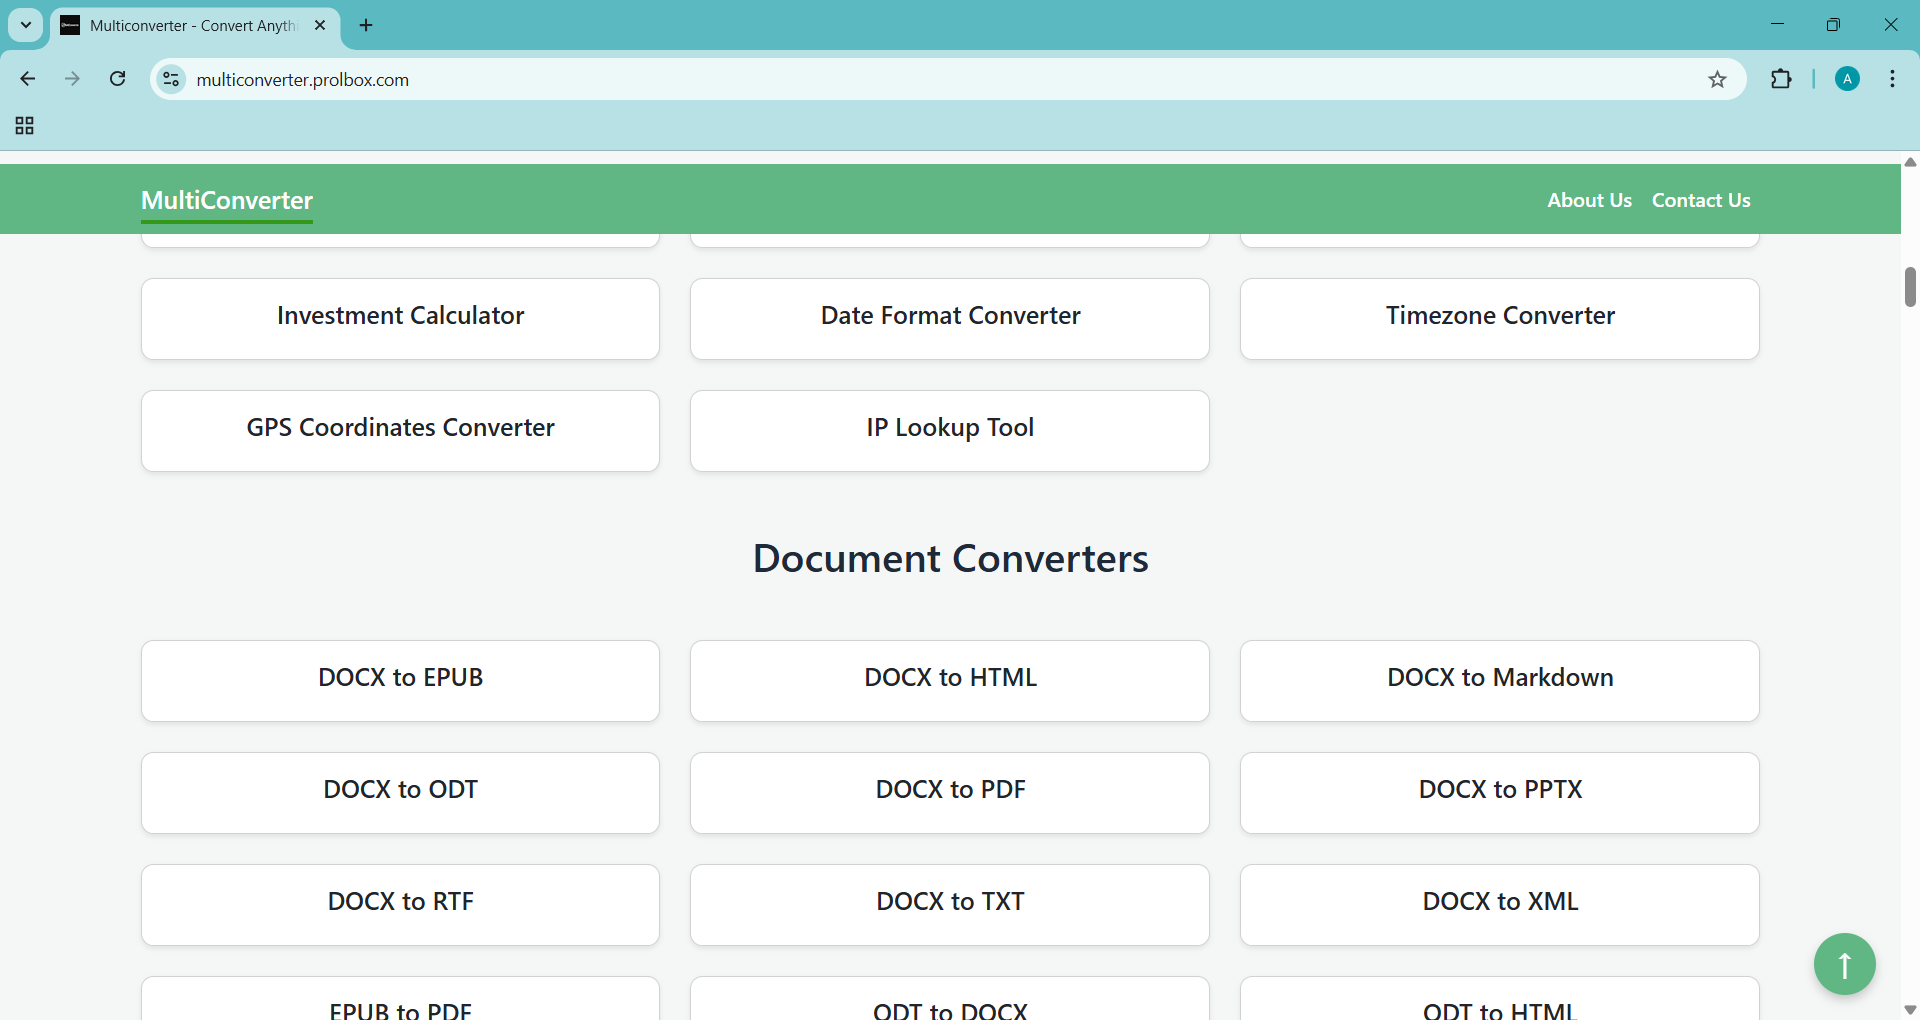Screen dimensions: 1920x1020
Task: Open the tab groups grid icon
Action: pyautogui.click(x=25, y=126)
